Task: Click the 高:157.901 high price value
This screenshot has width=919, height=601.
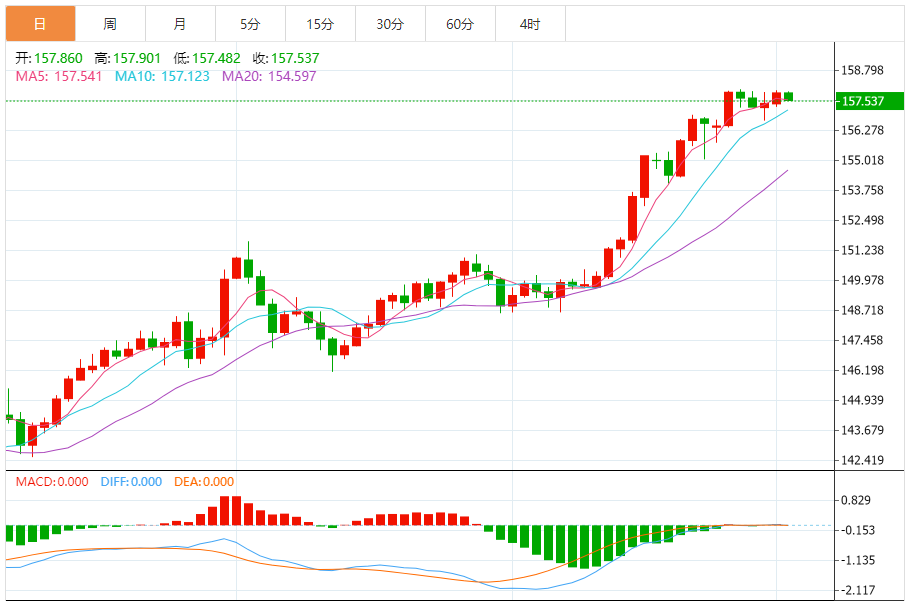Action: [x=127, y=58]
